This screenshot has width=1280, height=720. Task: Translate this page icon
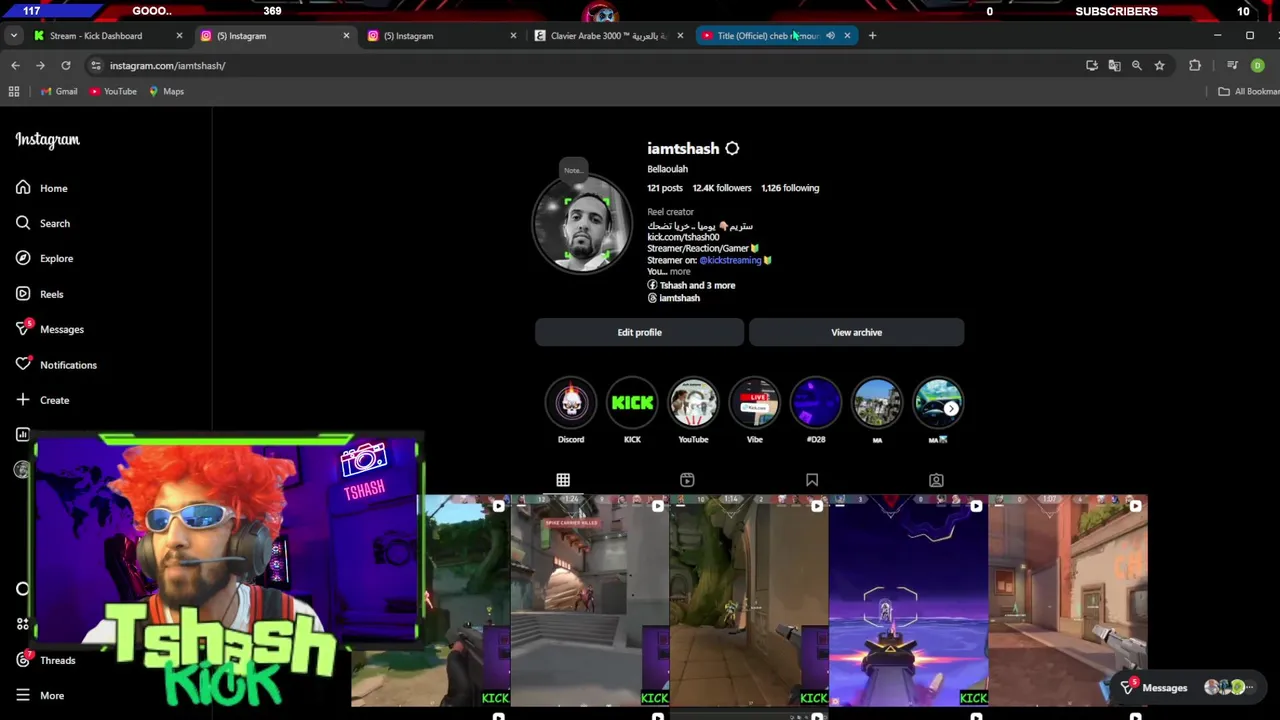(x=1114, y=65)
